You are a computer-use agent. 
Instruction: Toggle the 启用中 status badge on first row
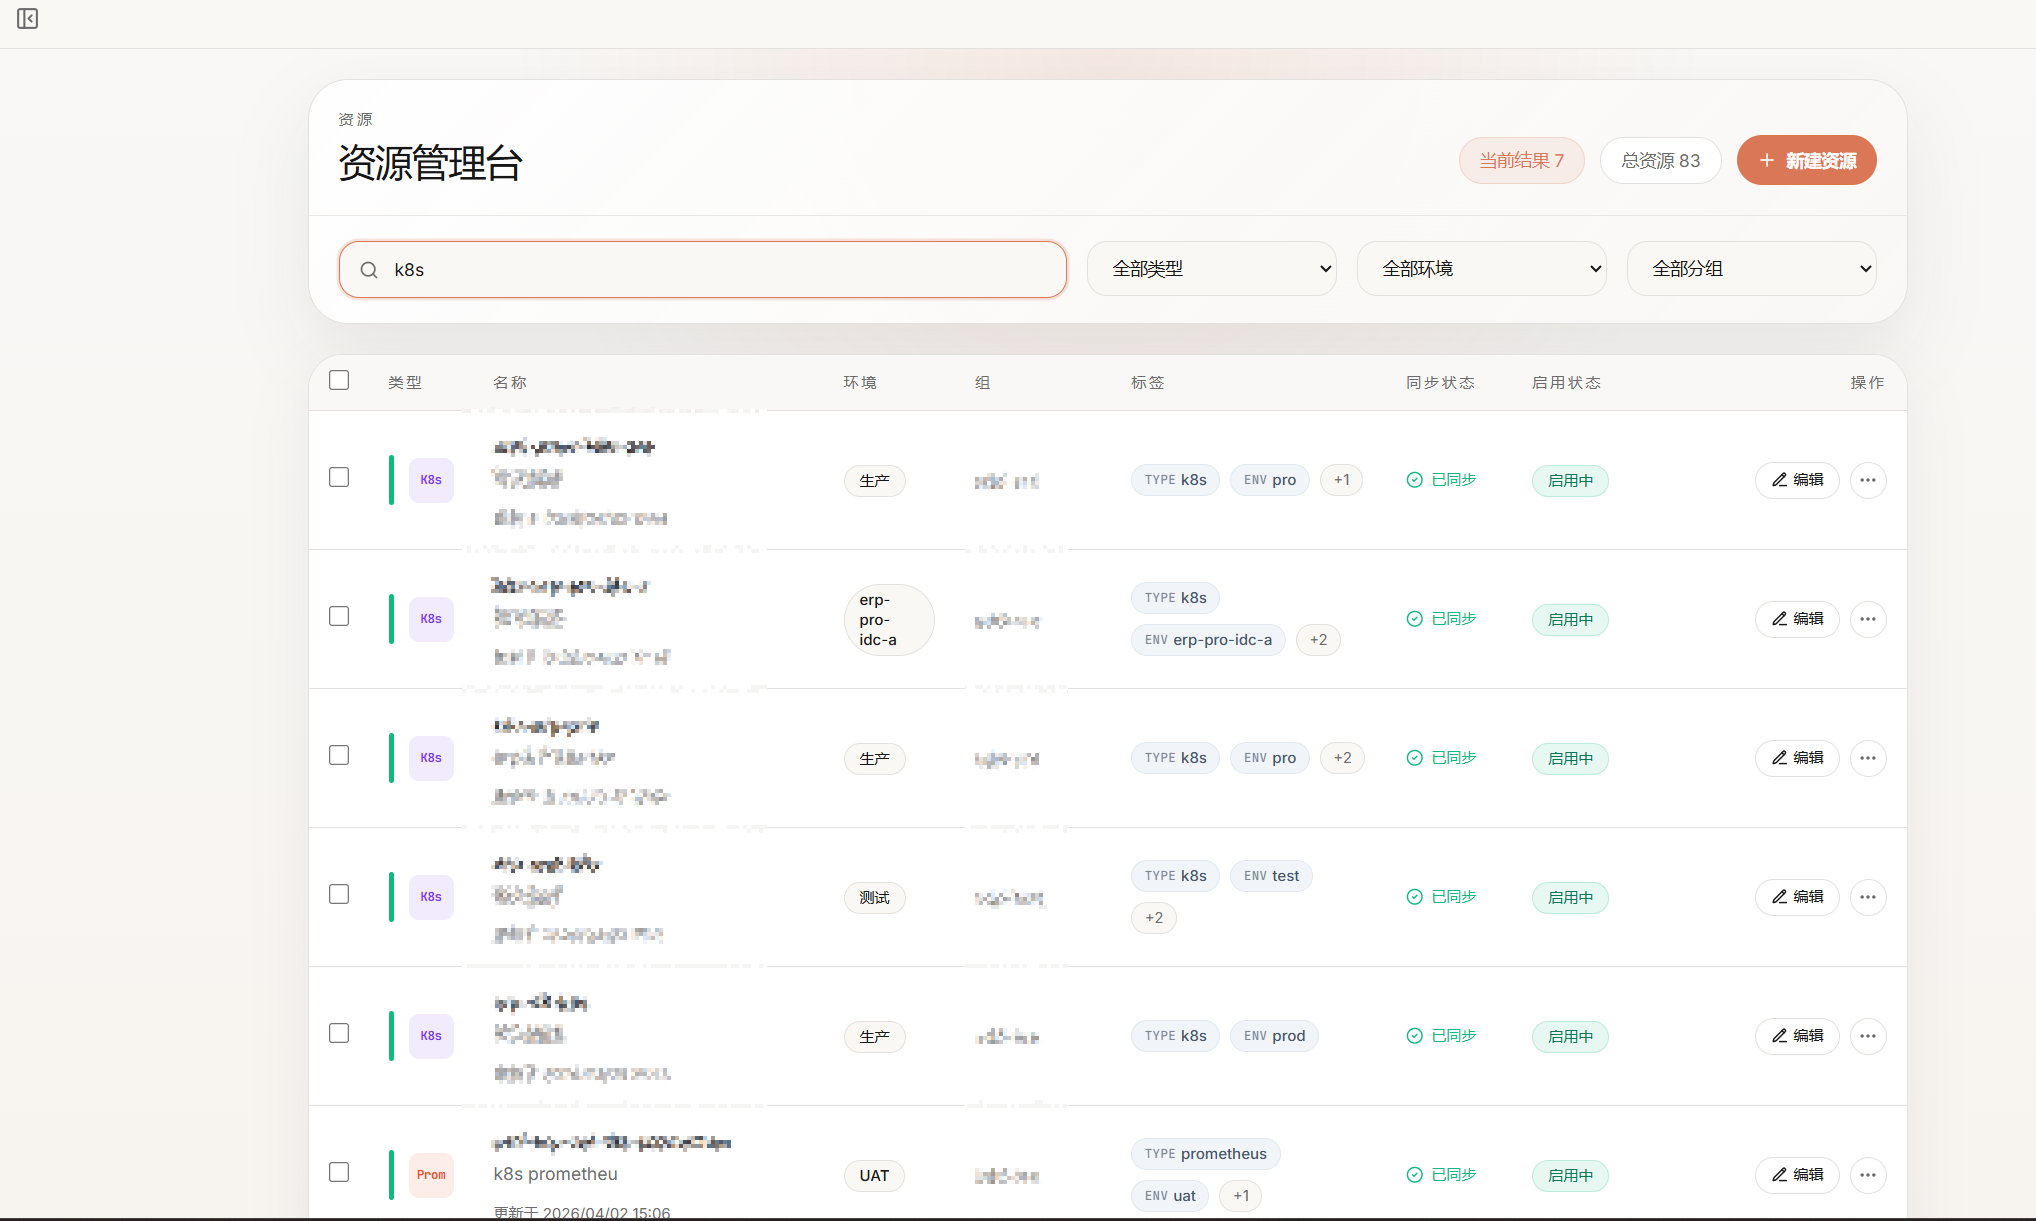(x=1569, y=480)
